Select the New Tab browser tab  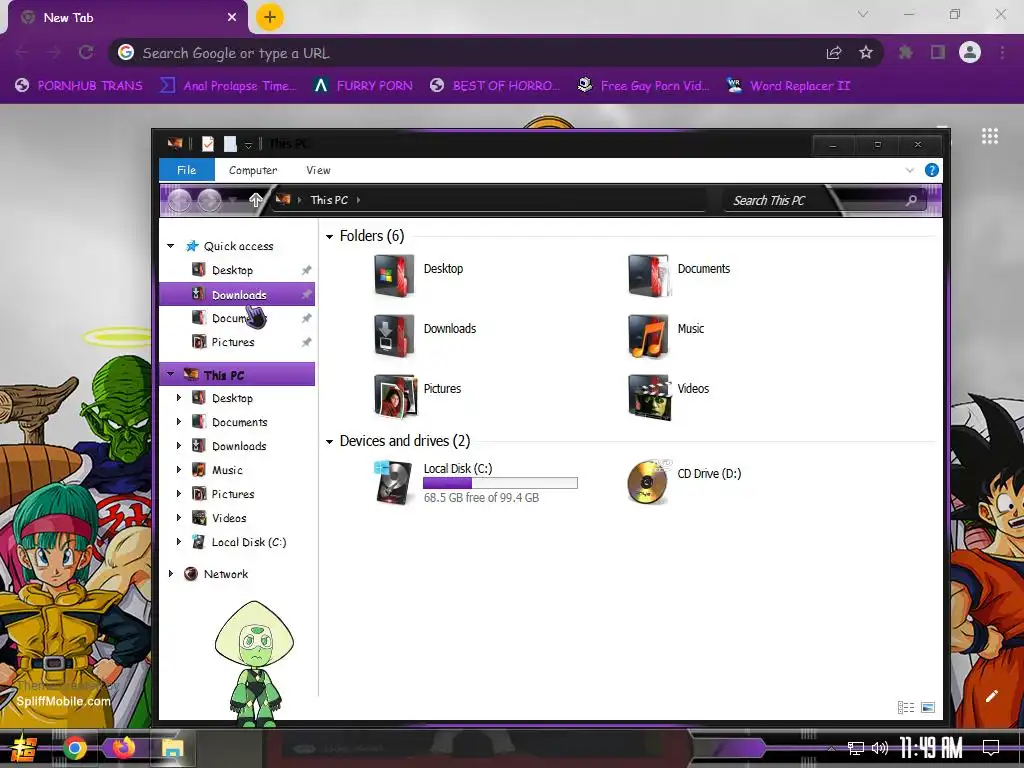[x=127, y=18]
